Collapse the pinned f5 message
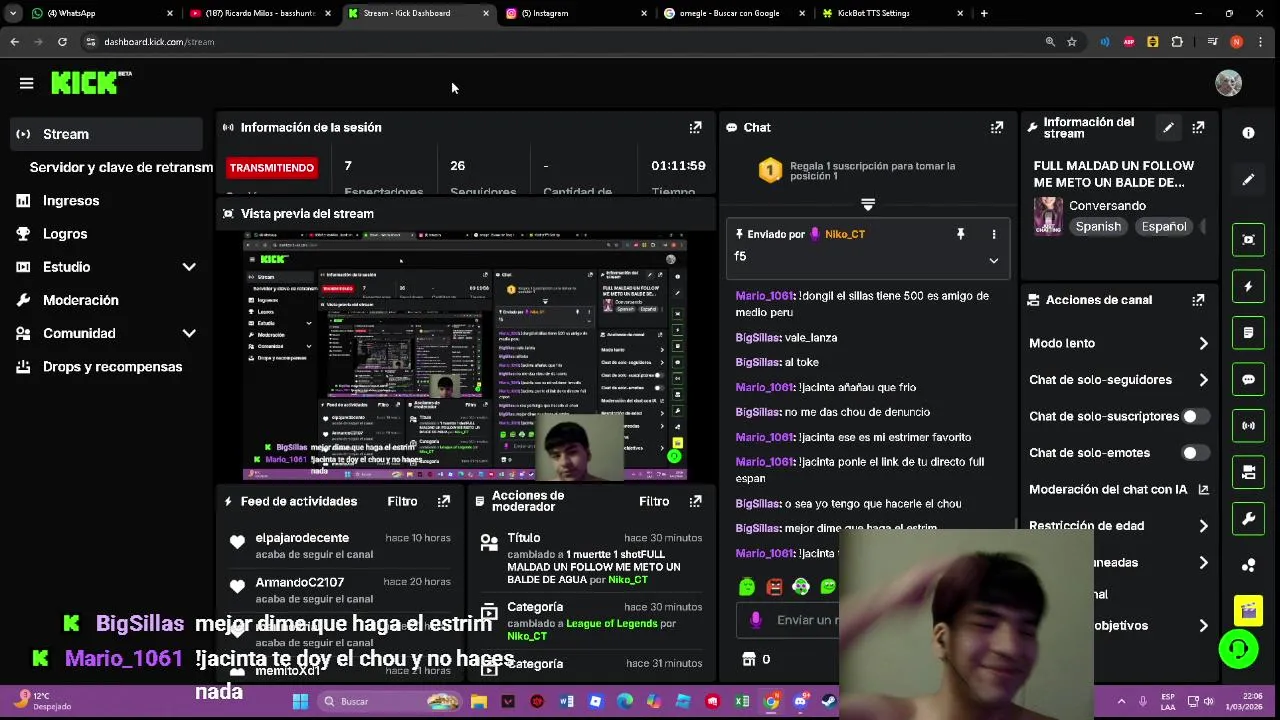This screenshot has width=1280, height=720. [x=993, y=260]
